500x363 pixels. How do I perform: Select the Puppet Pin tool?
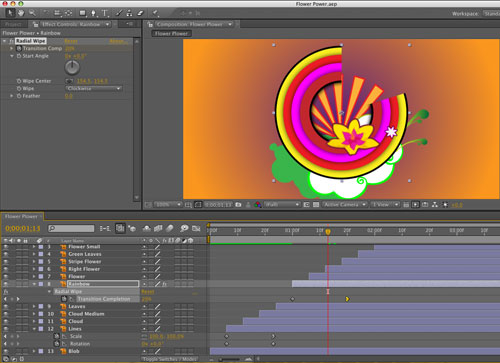155,13
